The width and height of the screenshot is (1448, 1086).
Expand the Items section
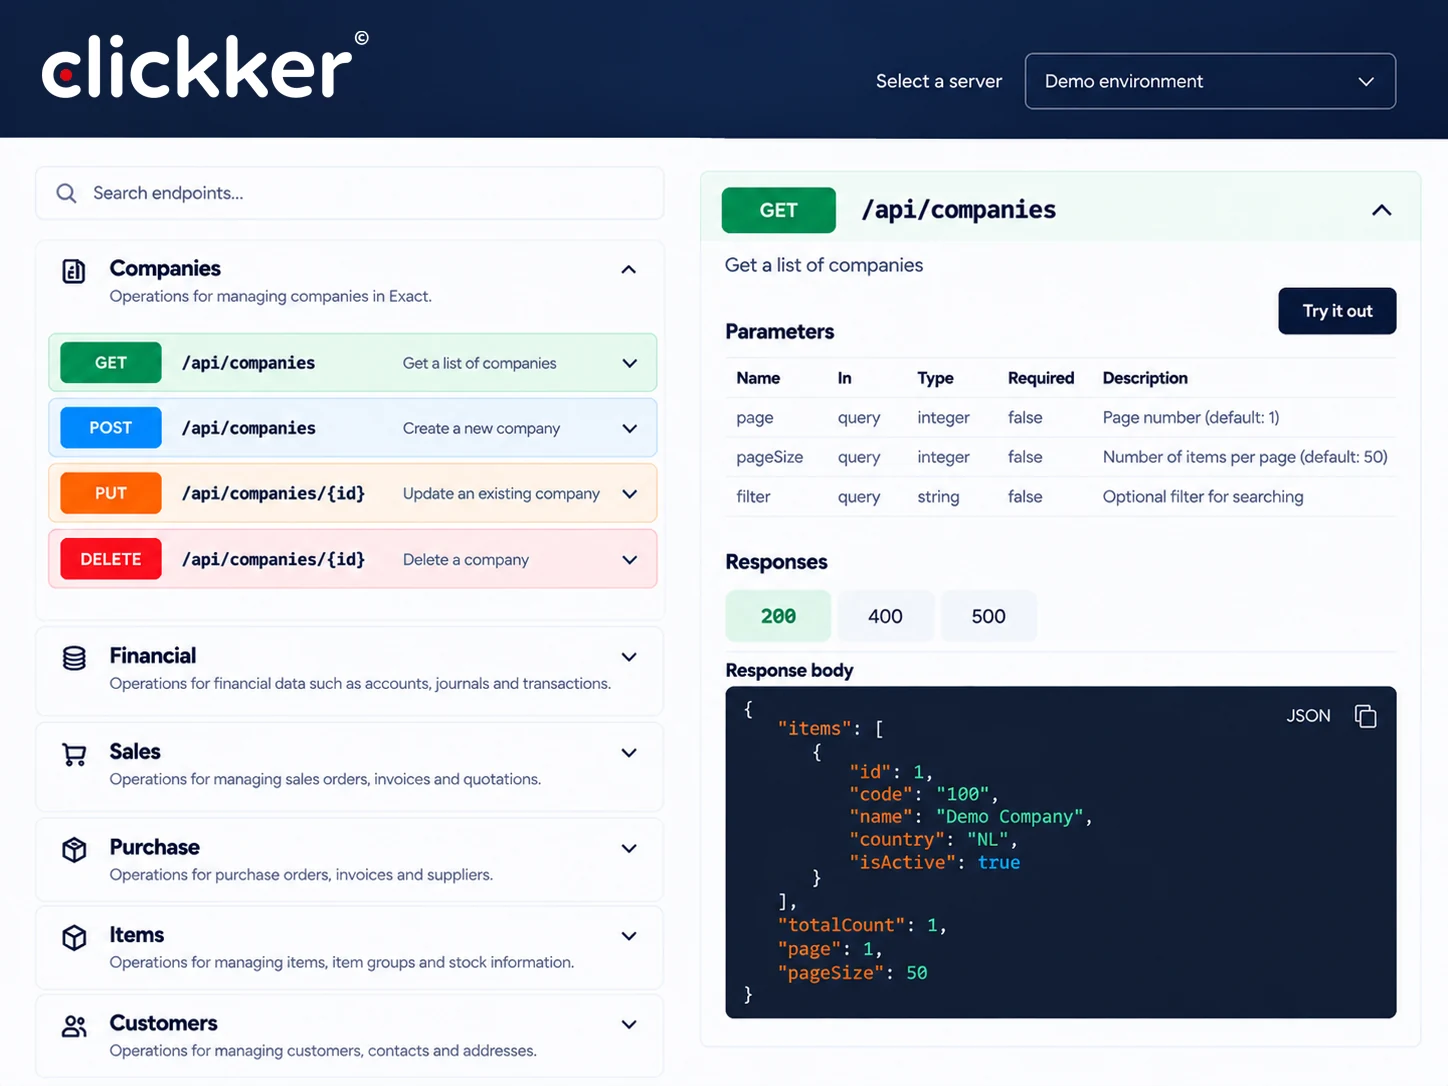click(629, 936)
